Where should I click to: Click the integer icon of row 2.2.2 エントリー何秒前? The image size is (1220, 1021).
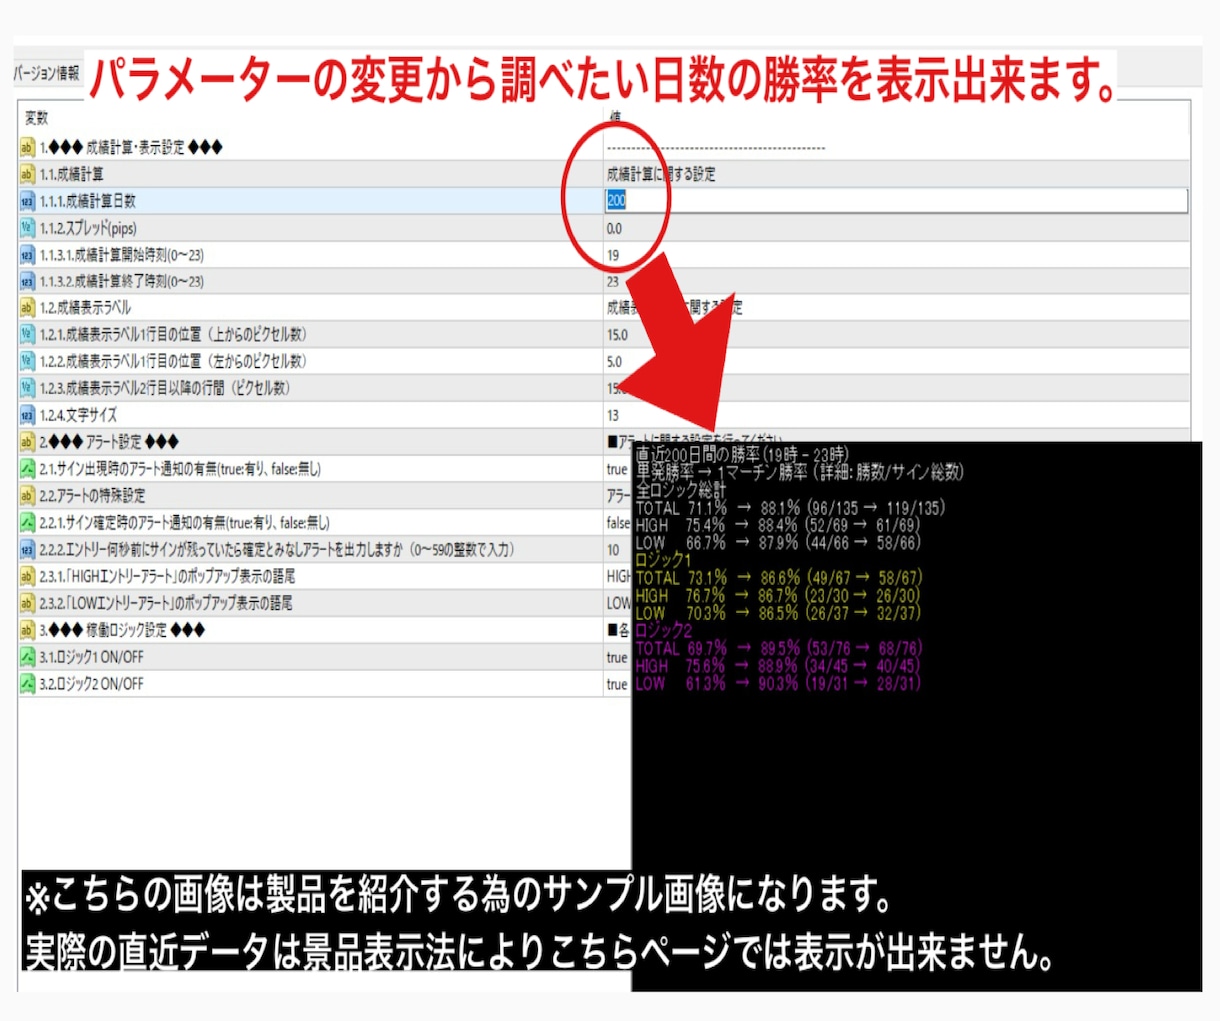tap(27, 549)
